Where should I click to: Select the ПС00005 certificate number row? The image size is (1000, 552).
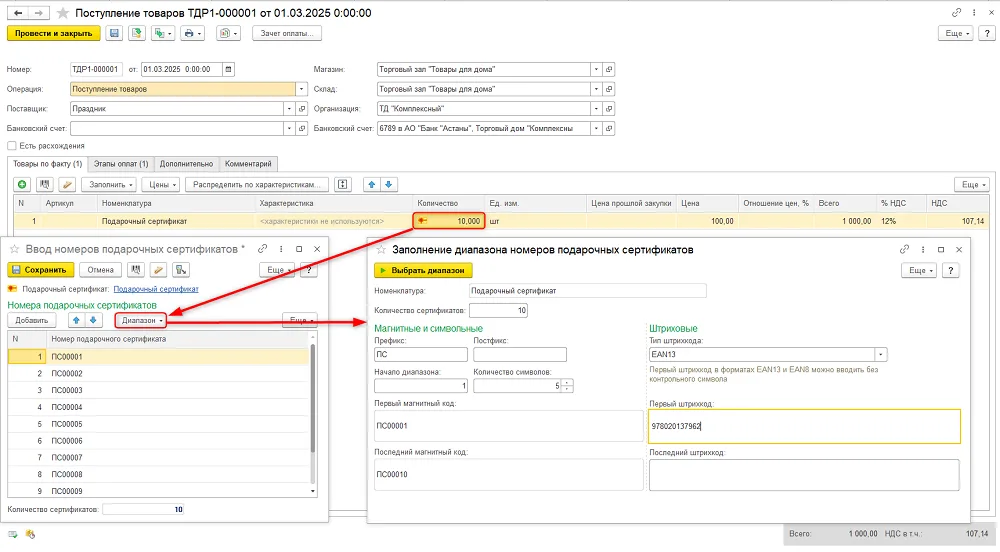point(158,424)
